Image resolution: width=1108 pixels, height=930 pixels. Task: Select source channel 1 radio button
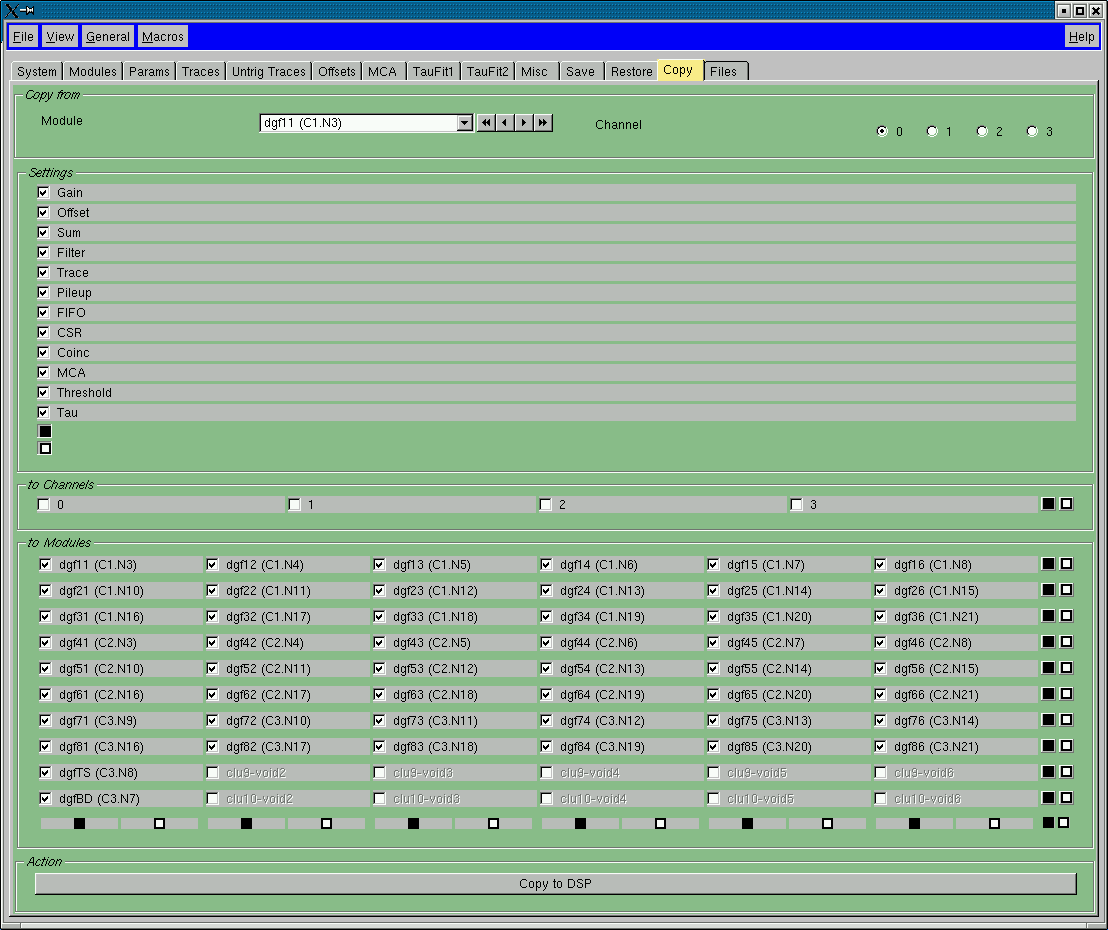[x=932, y=131]
